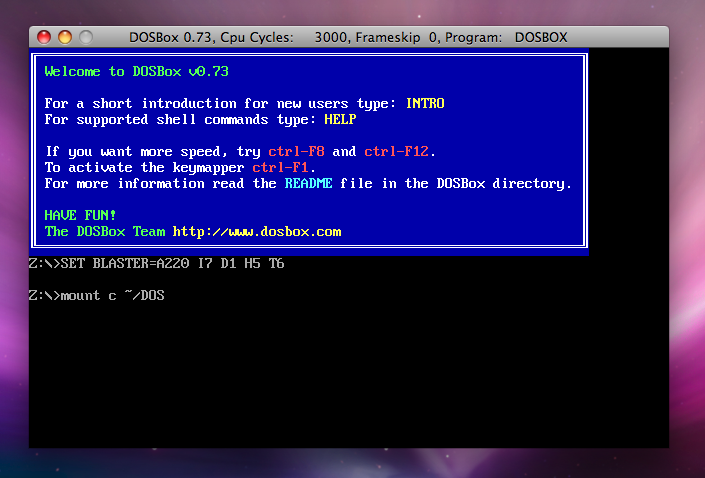Screen dimensions: 705x478
Task: Click the DOSBox 0.73 window title text
Action: pos(348,37)
